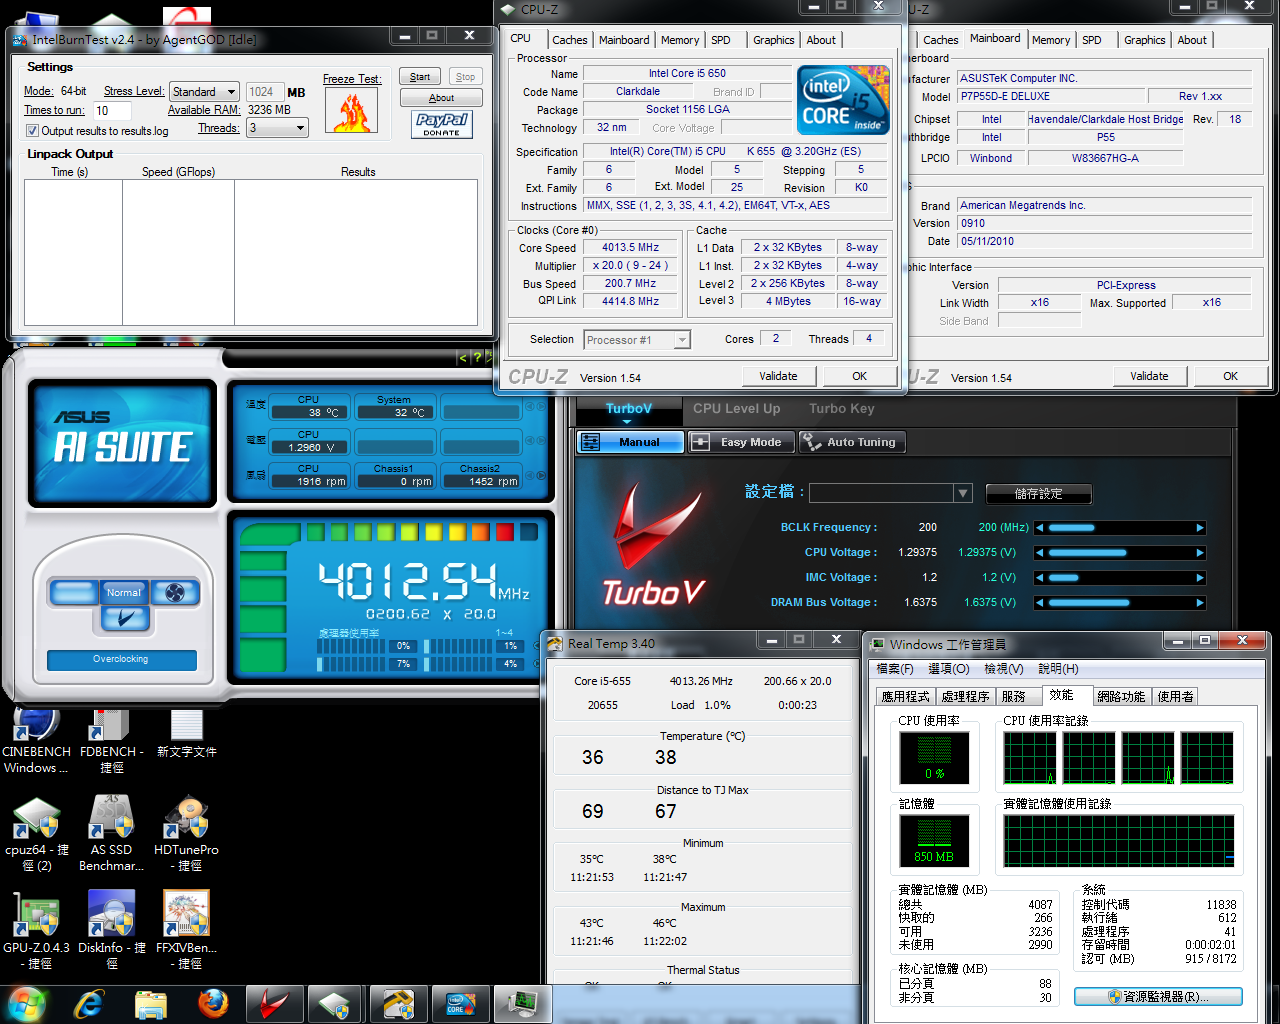Open the FFXIVBench desktop shortcut
Viewport: 1280px width, 1024px height.
(x=186, y=931)
